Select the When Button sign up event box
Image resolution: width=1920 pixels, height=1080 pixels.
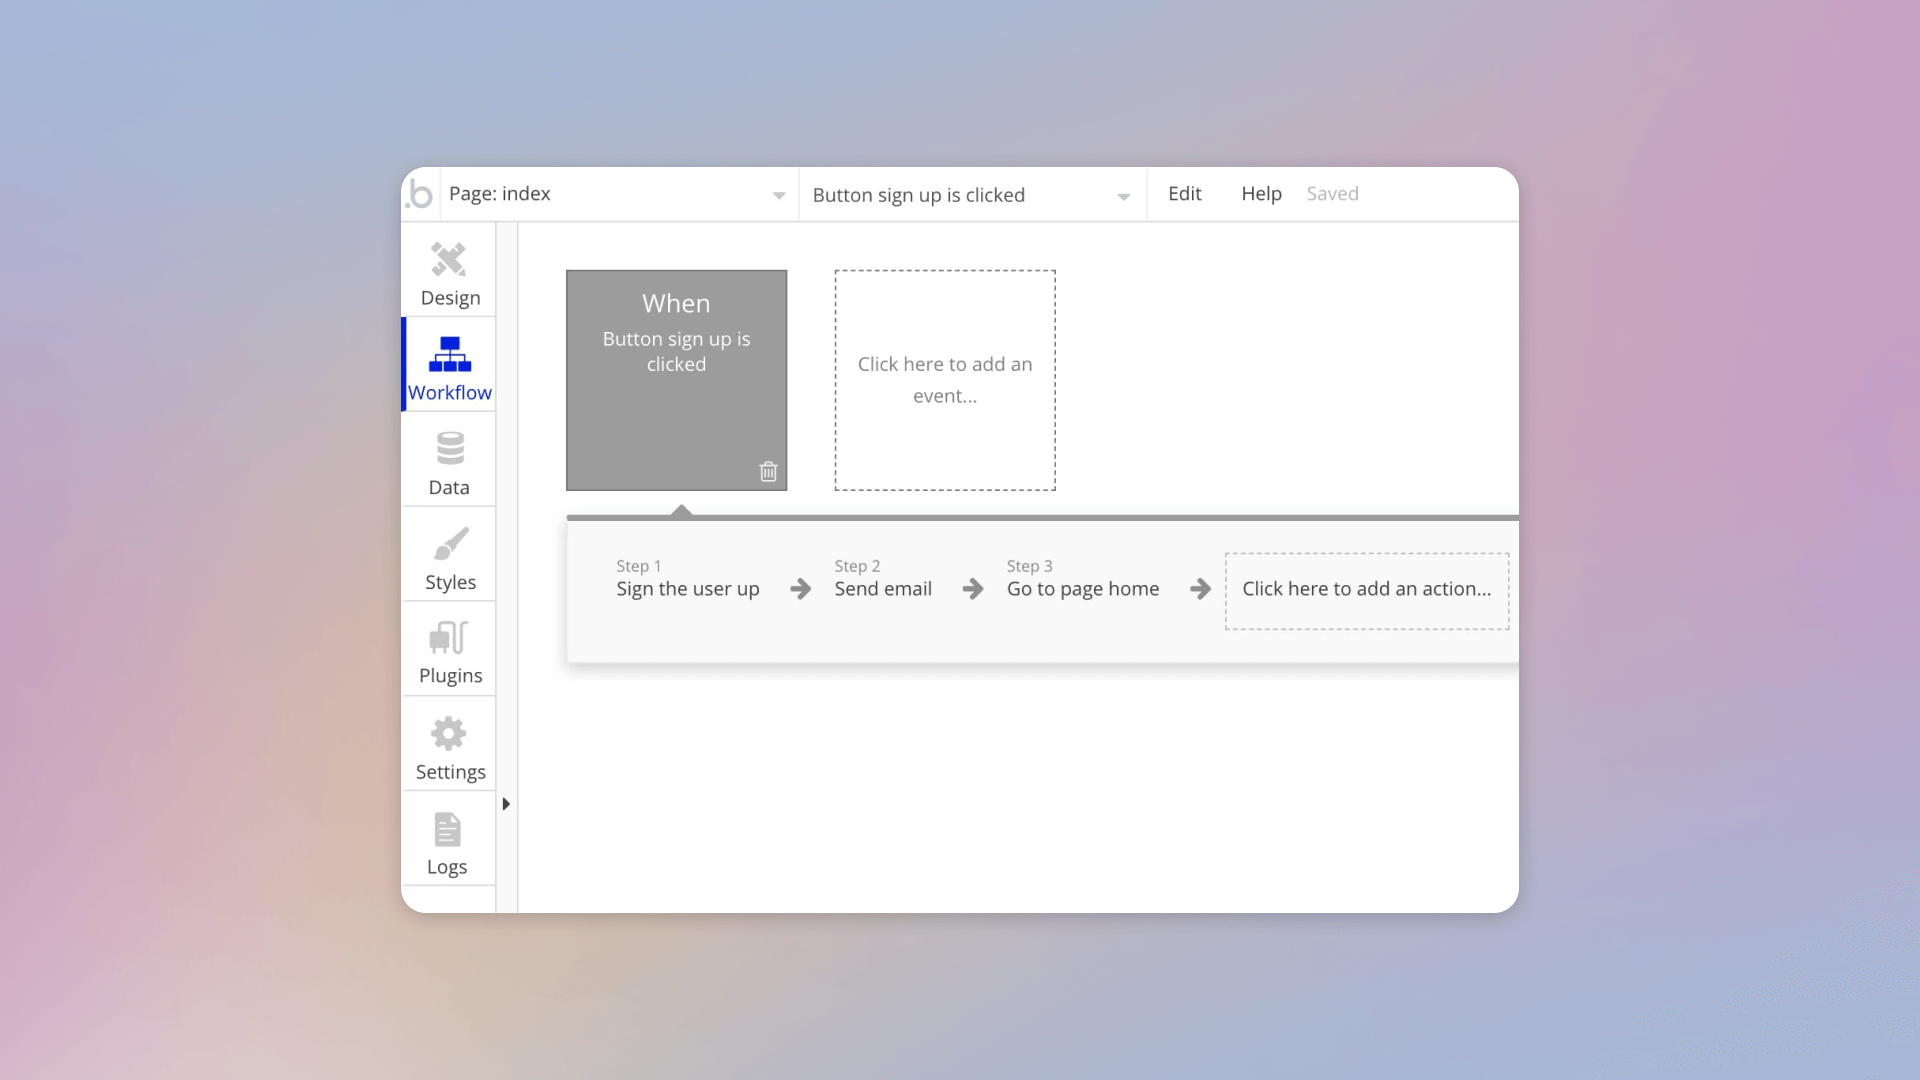[677, 380]
